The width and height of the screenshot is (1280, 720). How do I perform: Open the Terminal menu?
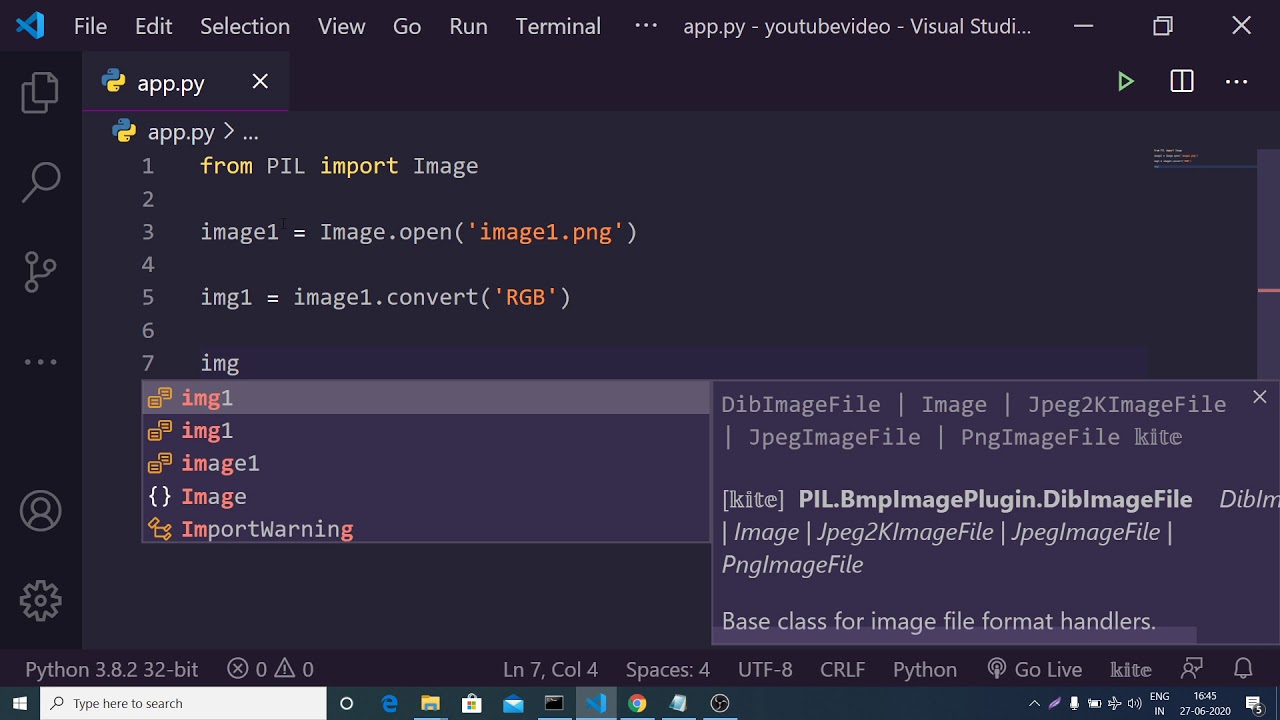pos(558,26)
